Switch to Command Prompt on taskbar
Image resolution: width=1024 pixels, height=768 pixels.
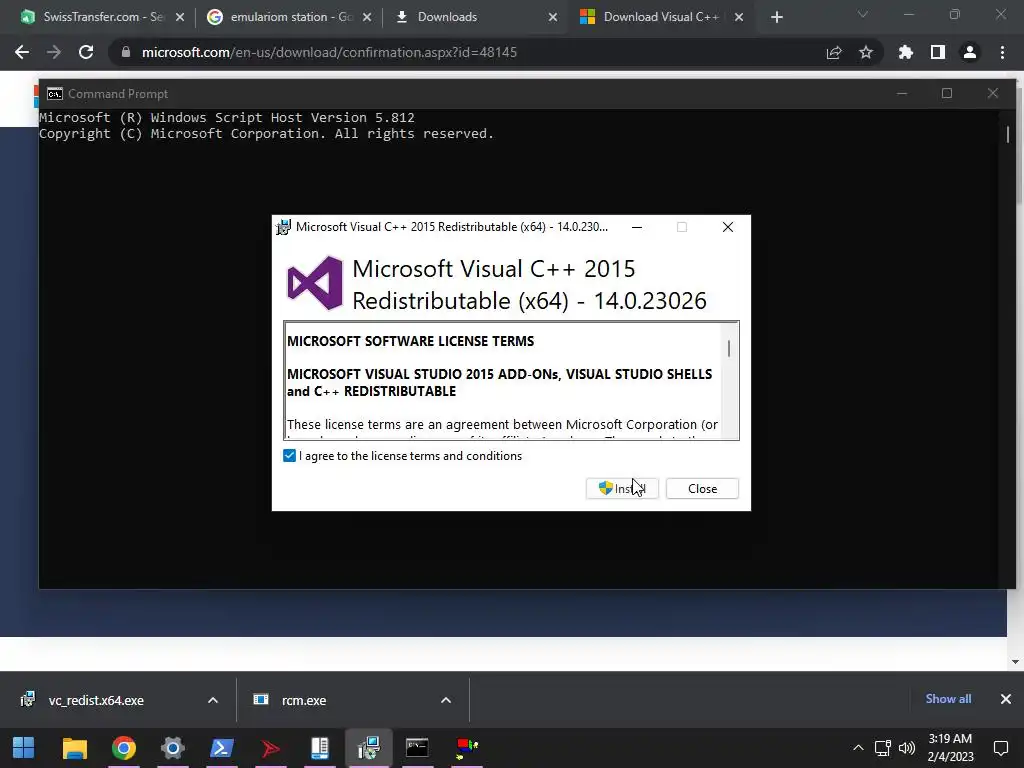point(417,748)
